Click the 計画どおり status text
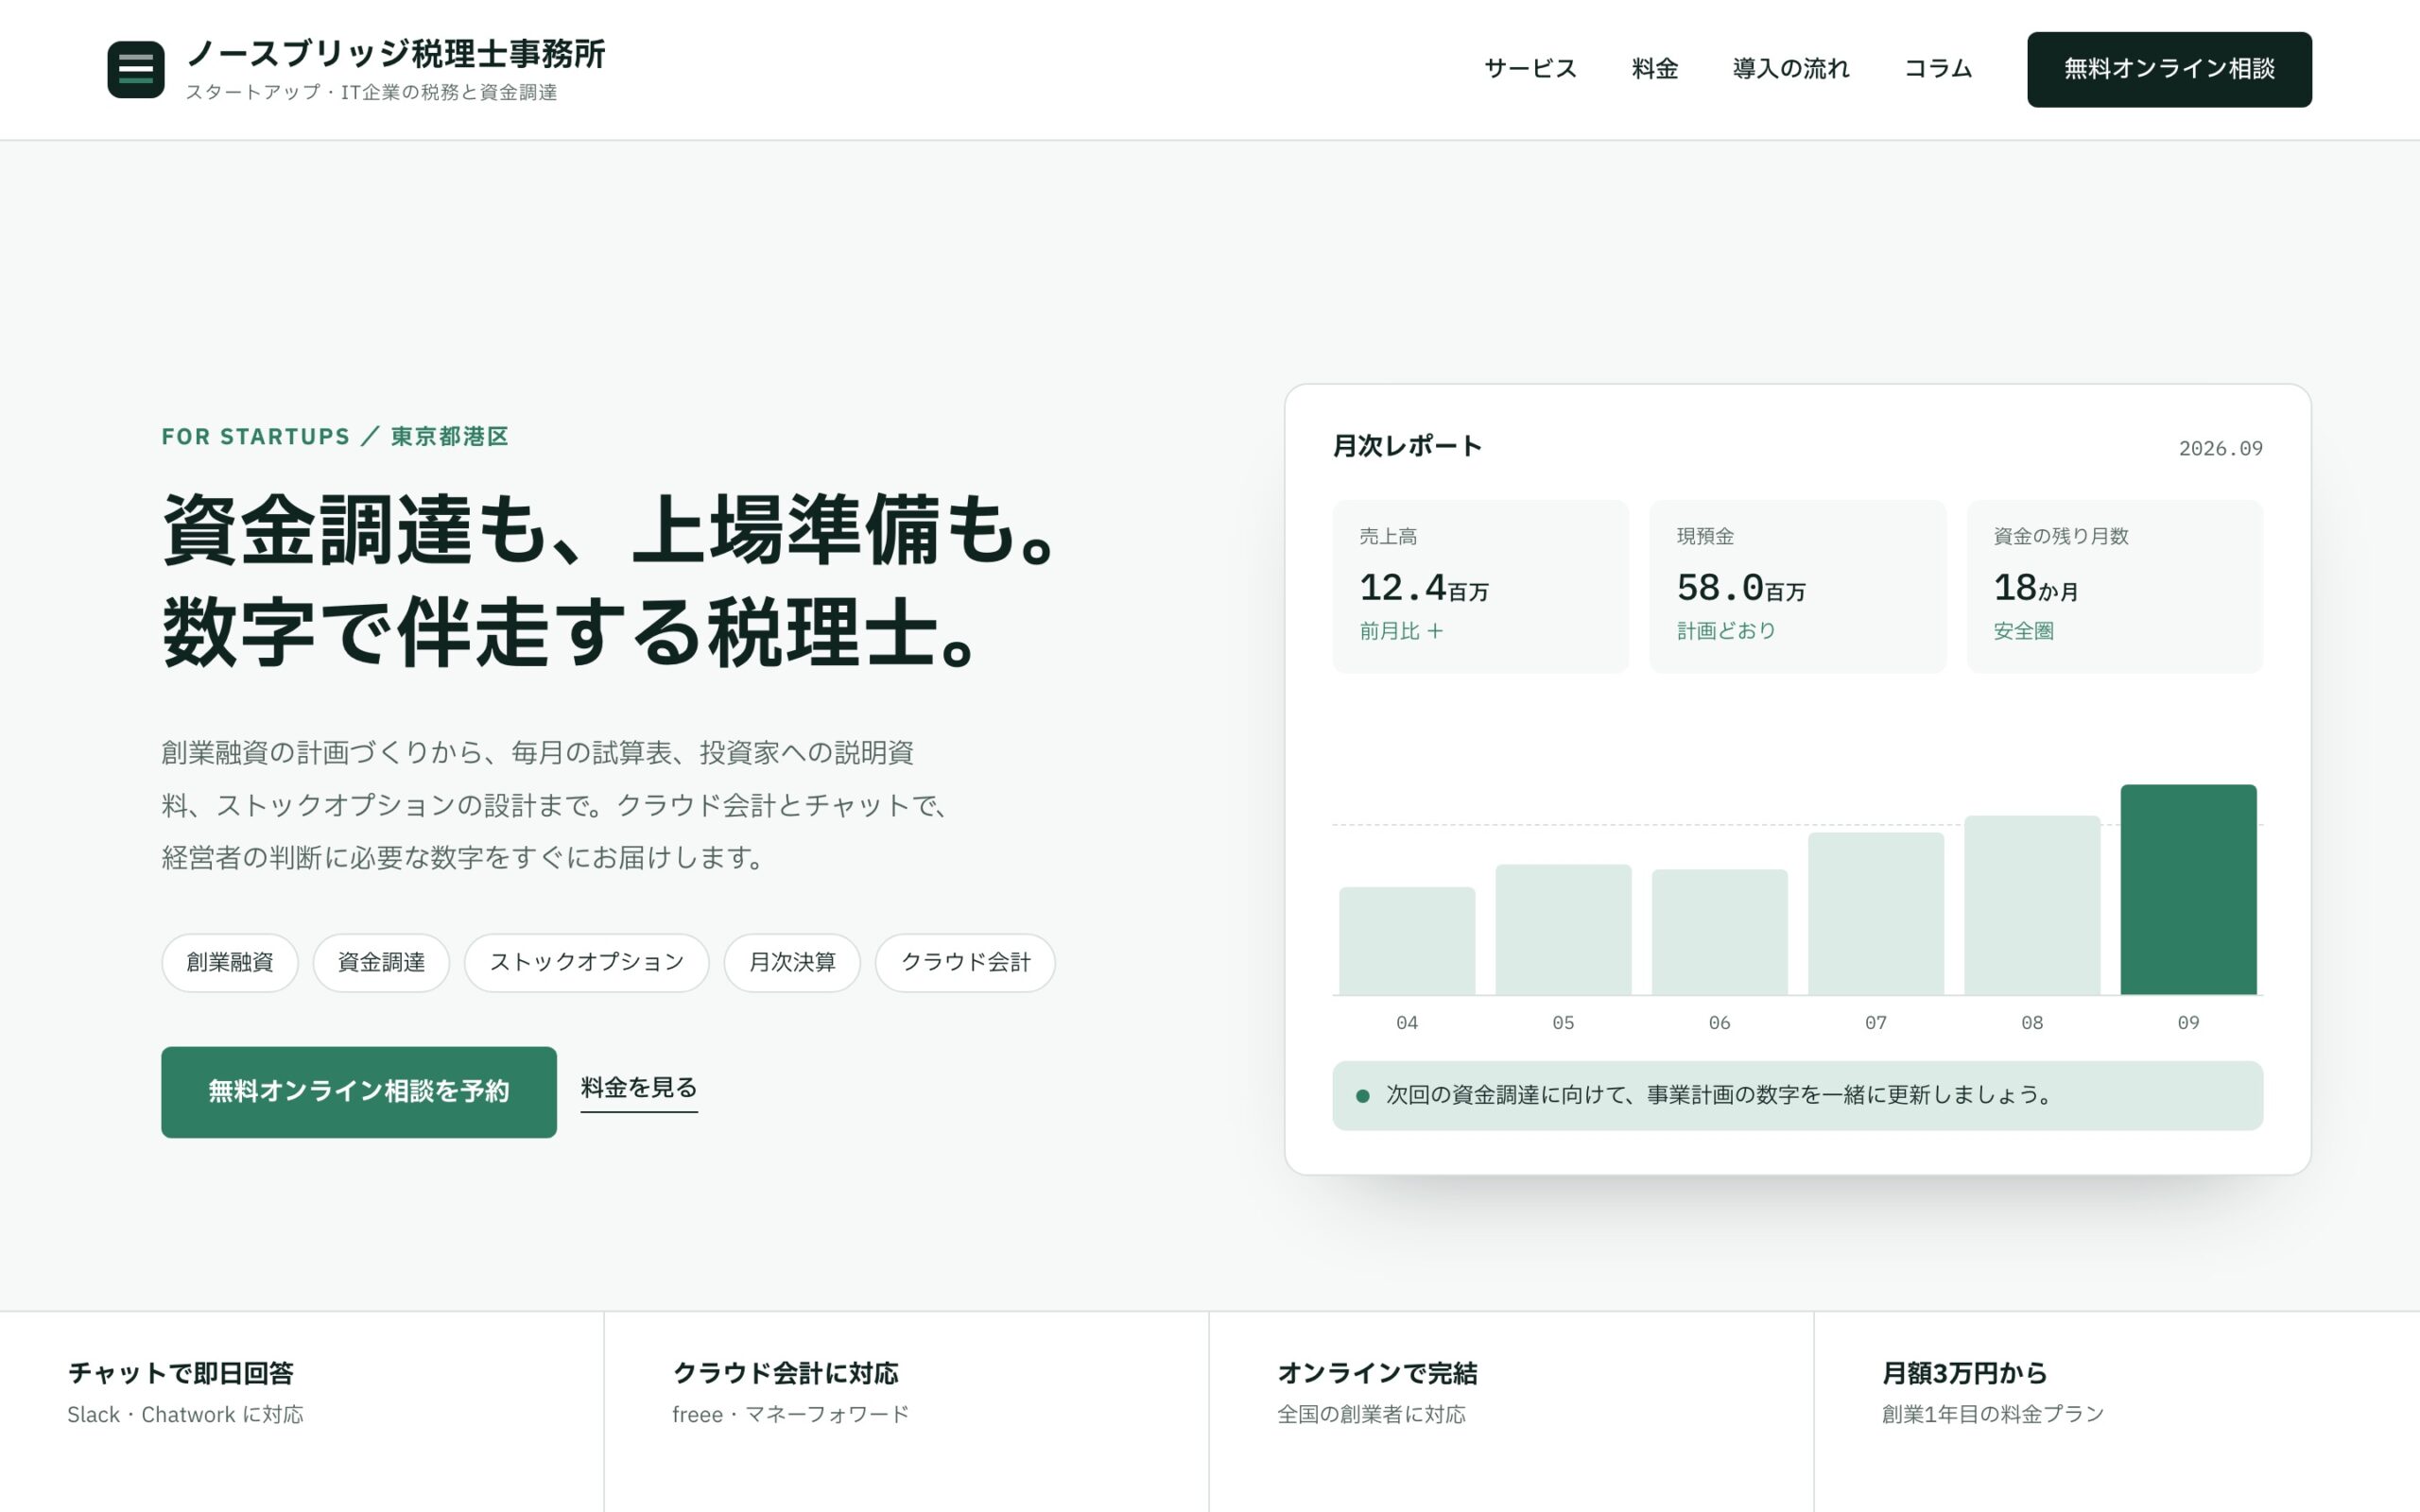 [x=1727, y=631]
